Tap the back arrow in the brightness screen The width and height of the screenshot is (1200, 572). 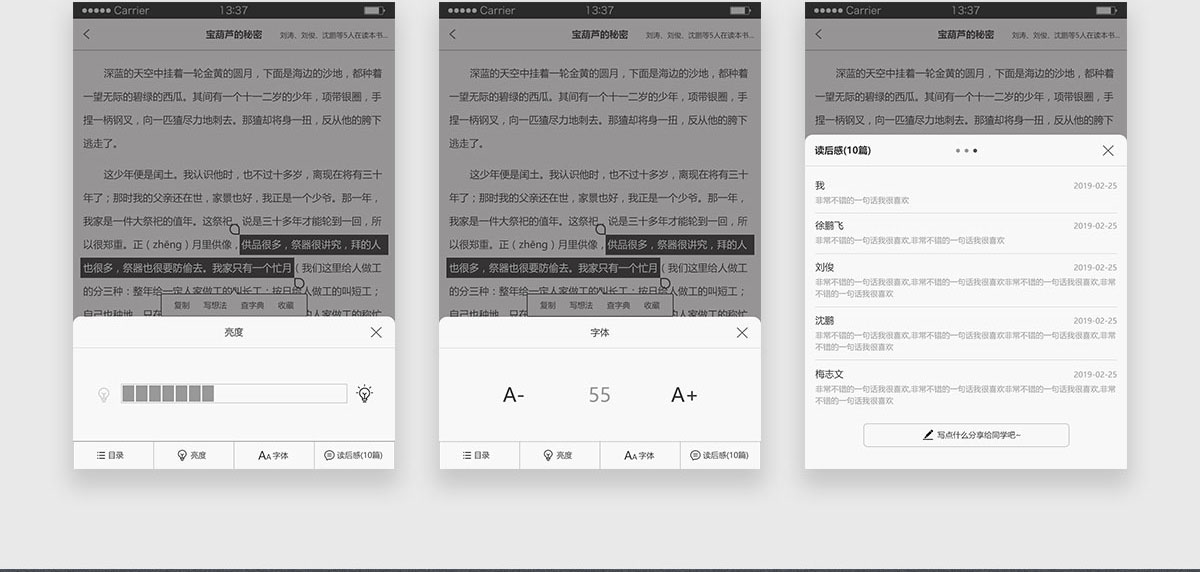tap(87, 34)
